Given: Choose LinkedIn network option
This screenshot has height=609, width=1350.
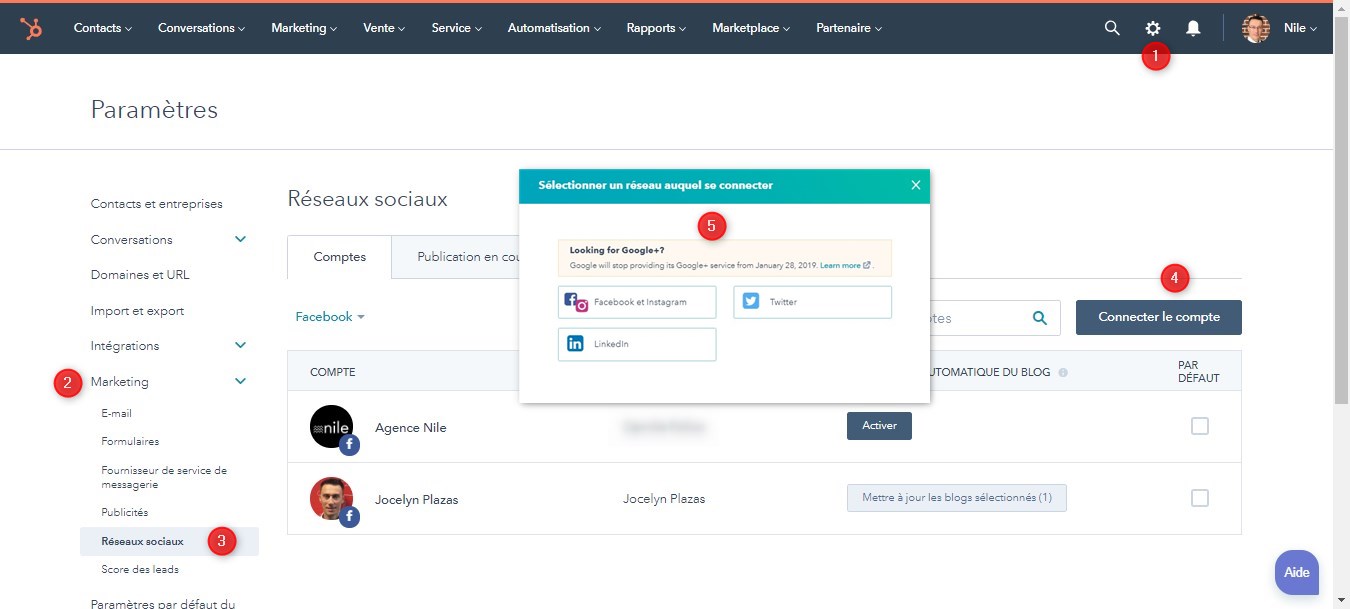Looking at the screenshot, I should tap(637, 344).
